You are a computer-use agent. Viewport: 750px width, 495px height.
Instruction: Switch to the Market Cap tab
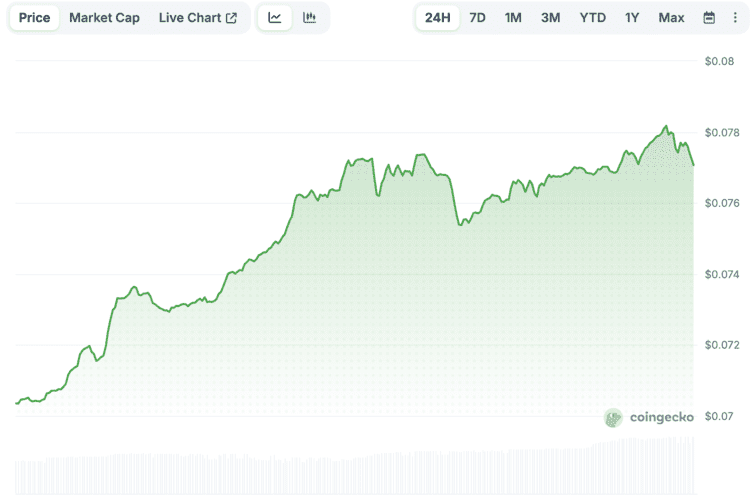click(x=104, y=18)
